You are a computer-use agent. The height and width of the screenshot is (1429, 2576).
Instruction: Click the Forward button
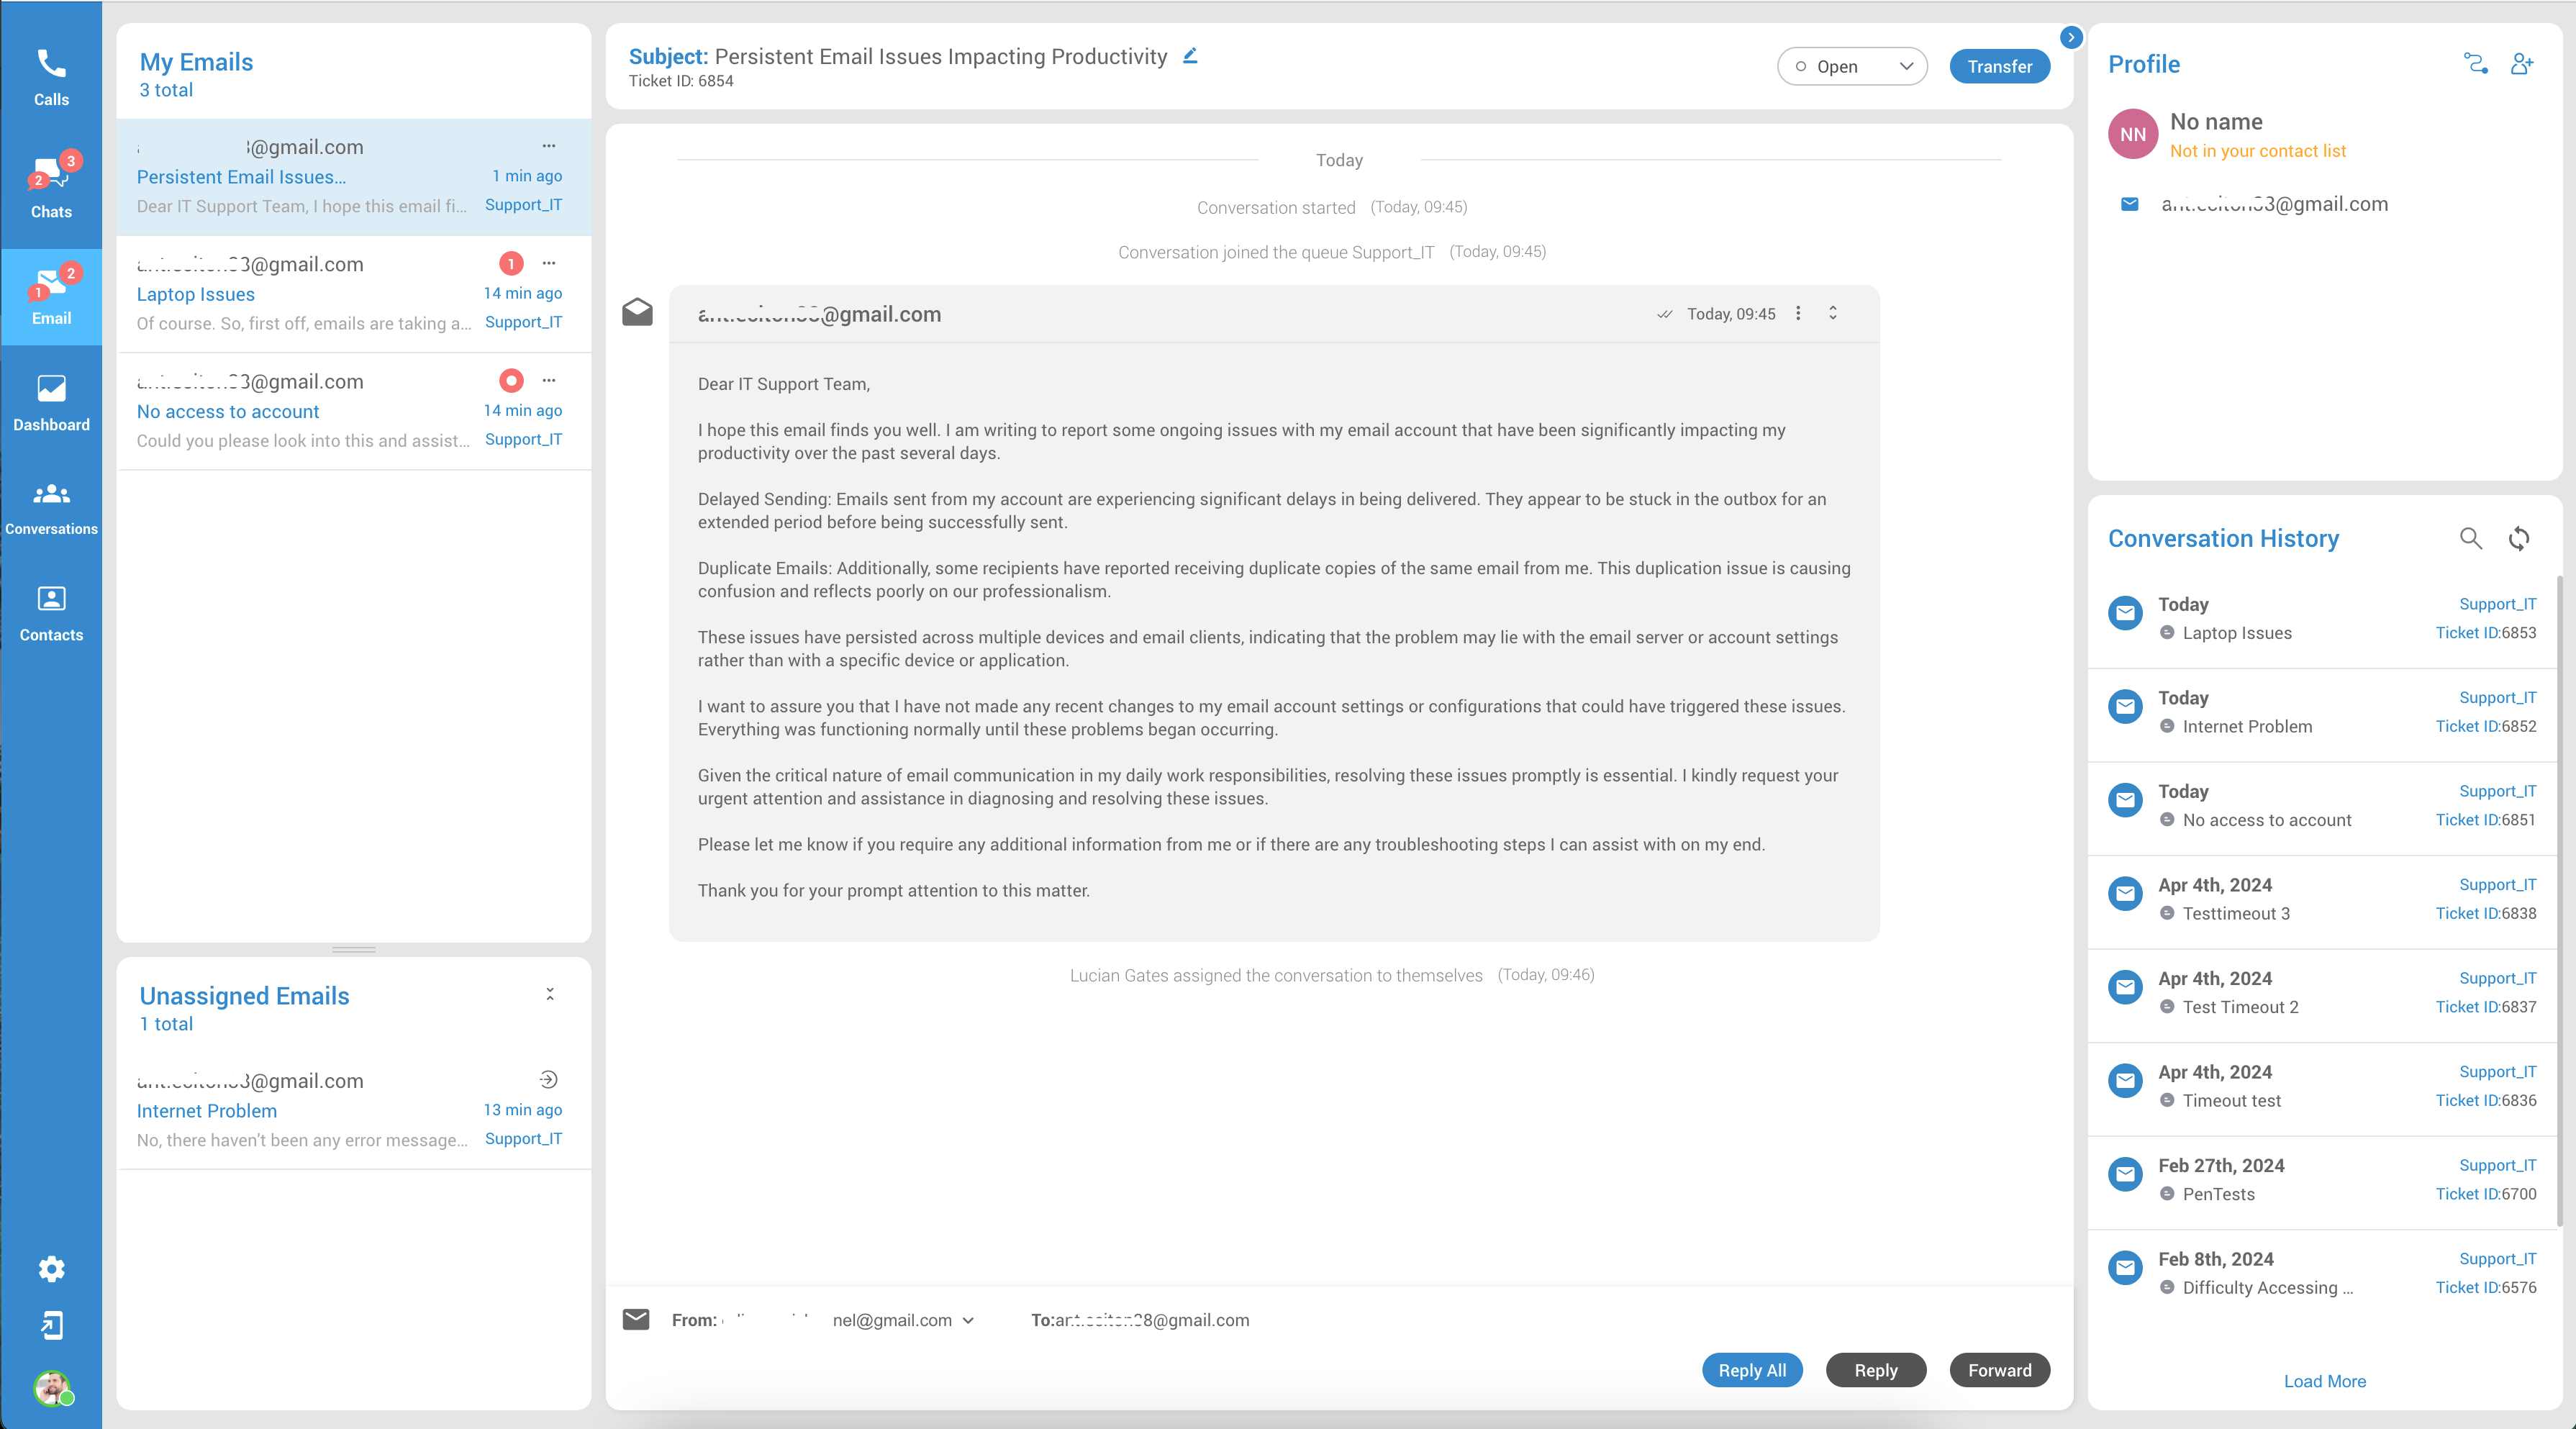coord(2000,1370)
